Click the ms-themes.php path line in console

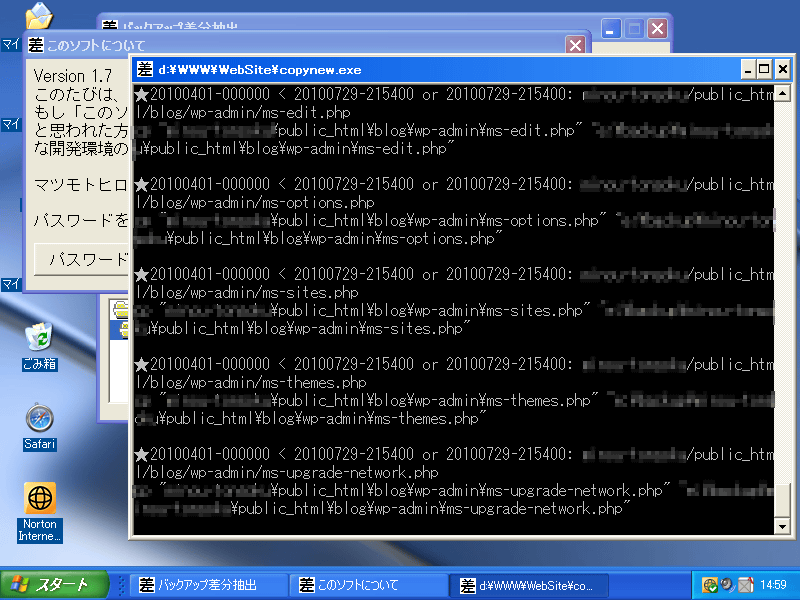point(251,382)
